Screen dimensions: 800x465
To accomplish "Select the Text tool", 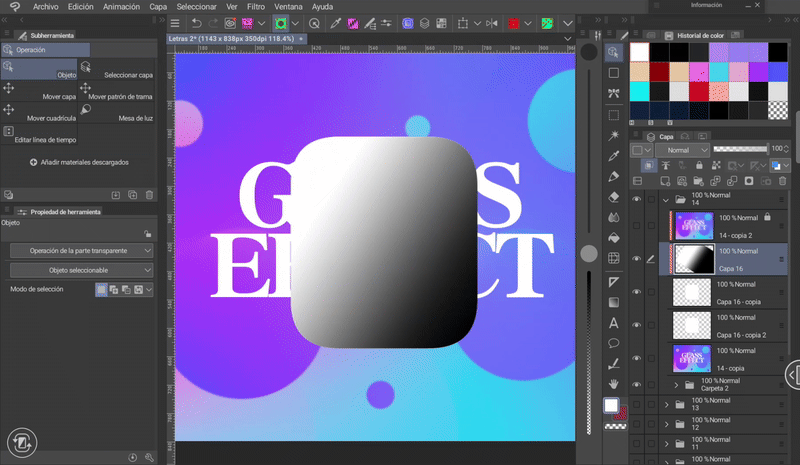I will point(614,322).
